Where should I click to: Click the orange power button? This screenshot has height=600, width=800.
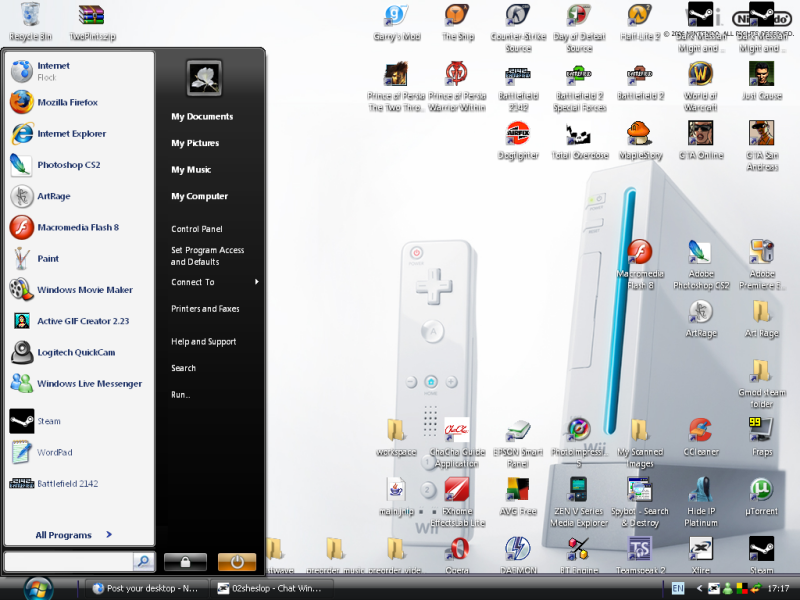coord(237,562)
